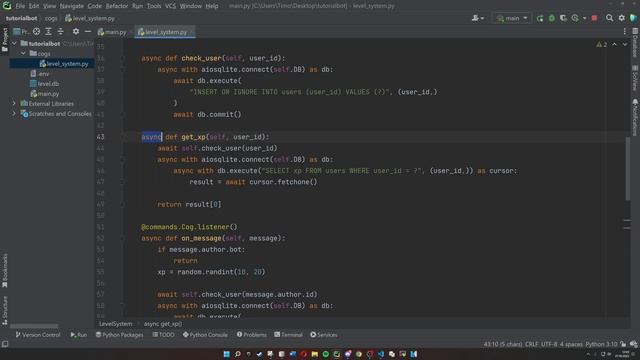Click taskbar search magnifier icon
Screen dimensions: 640x360
coord(237,354)
